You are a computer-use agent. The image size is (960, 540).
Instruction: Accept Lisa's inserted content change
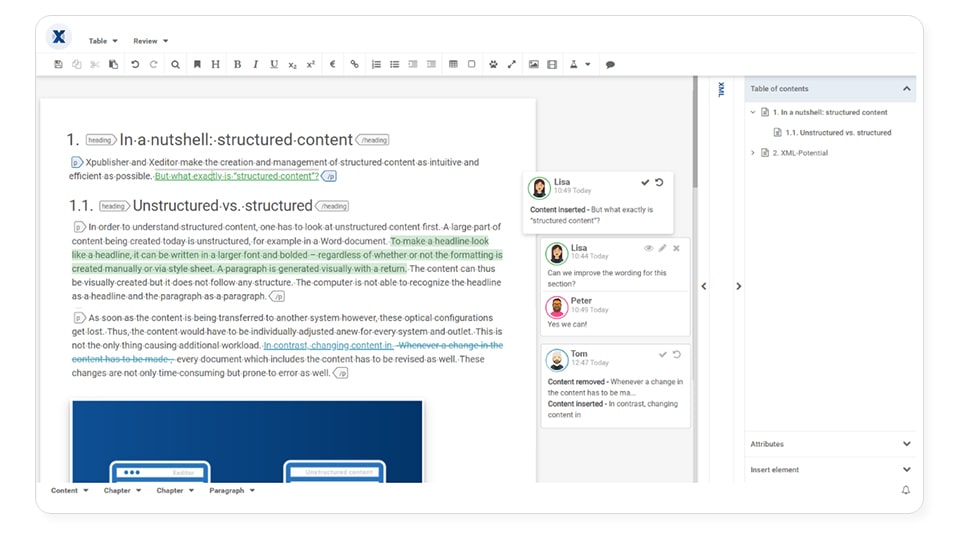pos(645,182)
